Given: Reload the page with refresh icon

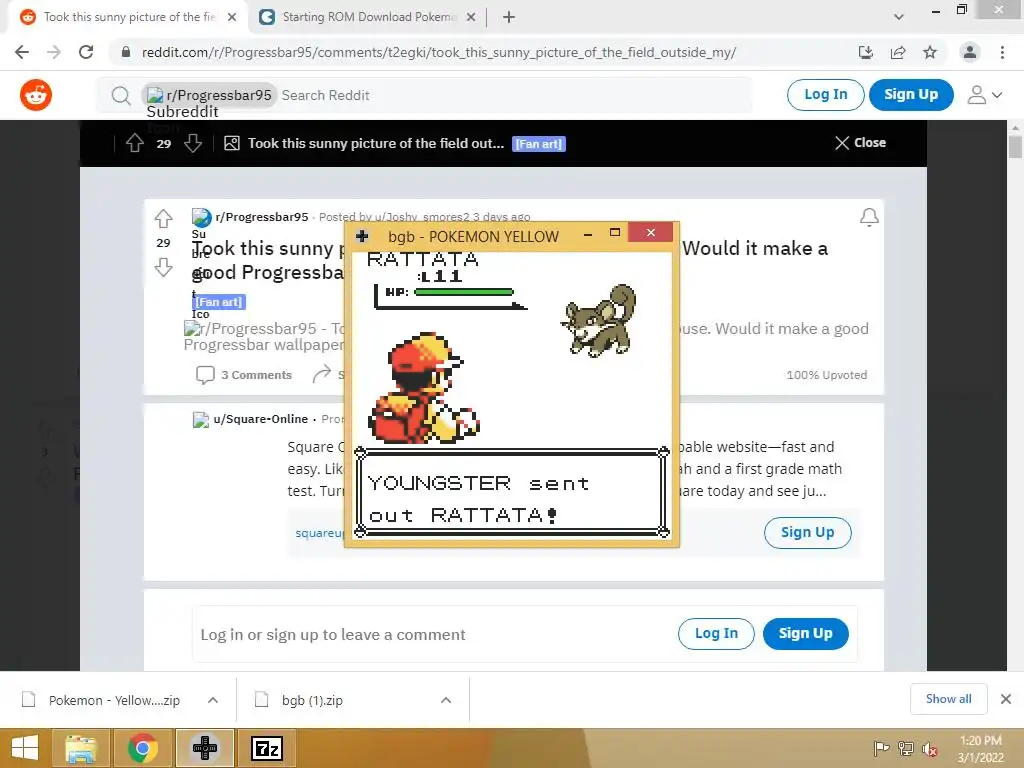Looking at the screenshot, I should coord(86,52).
